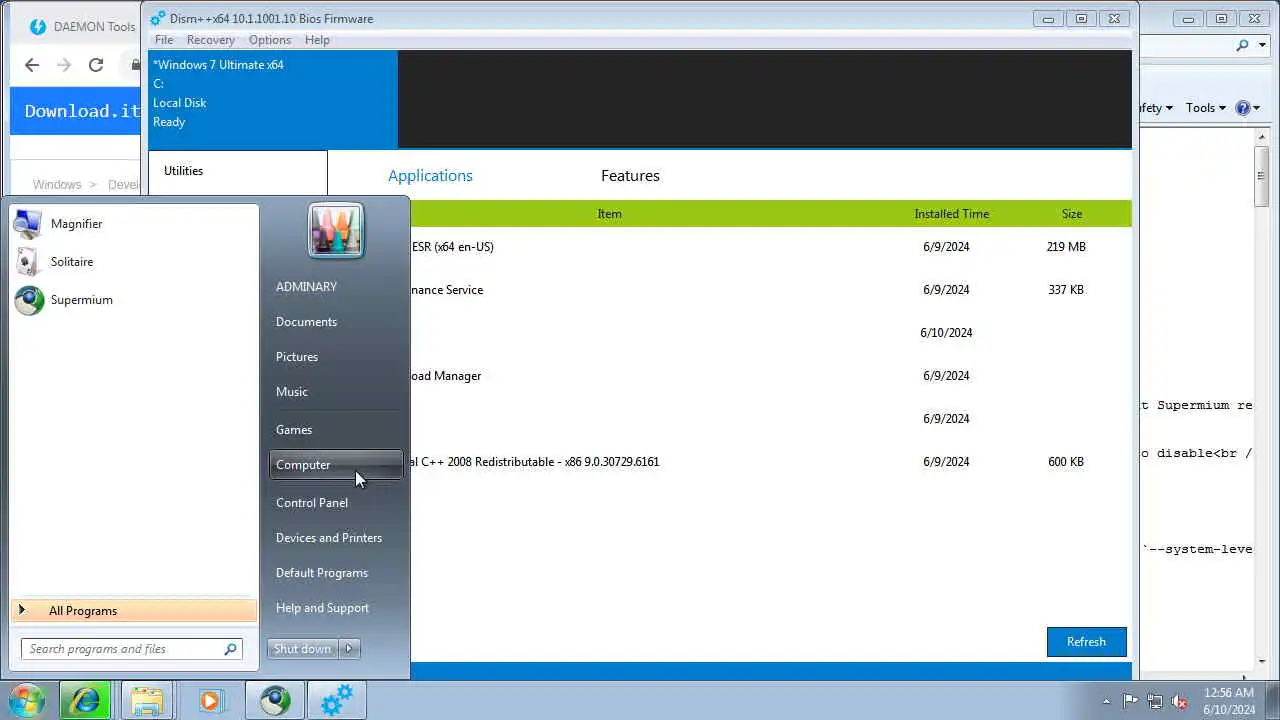Select the row ending in 'nance Service'
The height and width of the screenshot is (720, 1280).
pos(770,290)
